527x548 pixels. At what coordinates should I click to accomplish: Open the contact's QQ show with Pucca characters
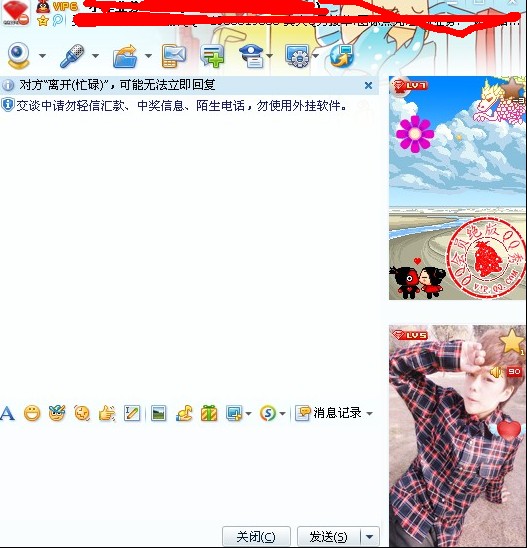pyautogui.click(x=457, y=188)
